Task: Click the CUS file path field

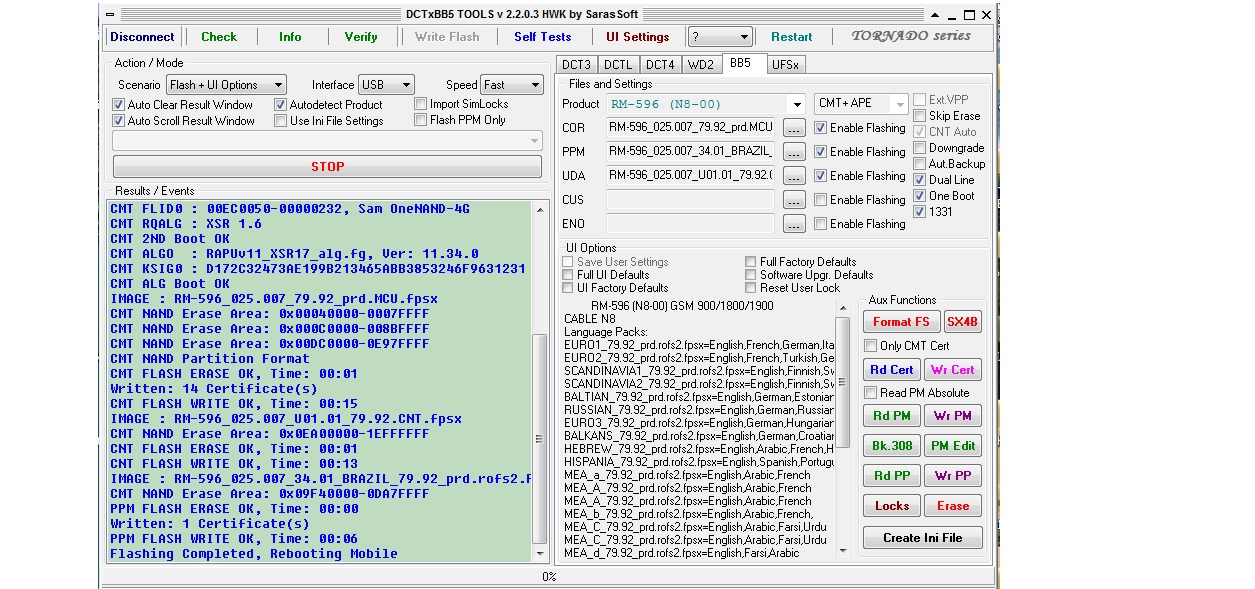Action: point(690,200)
